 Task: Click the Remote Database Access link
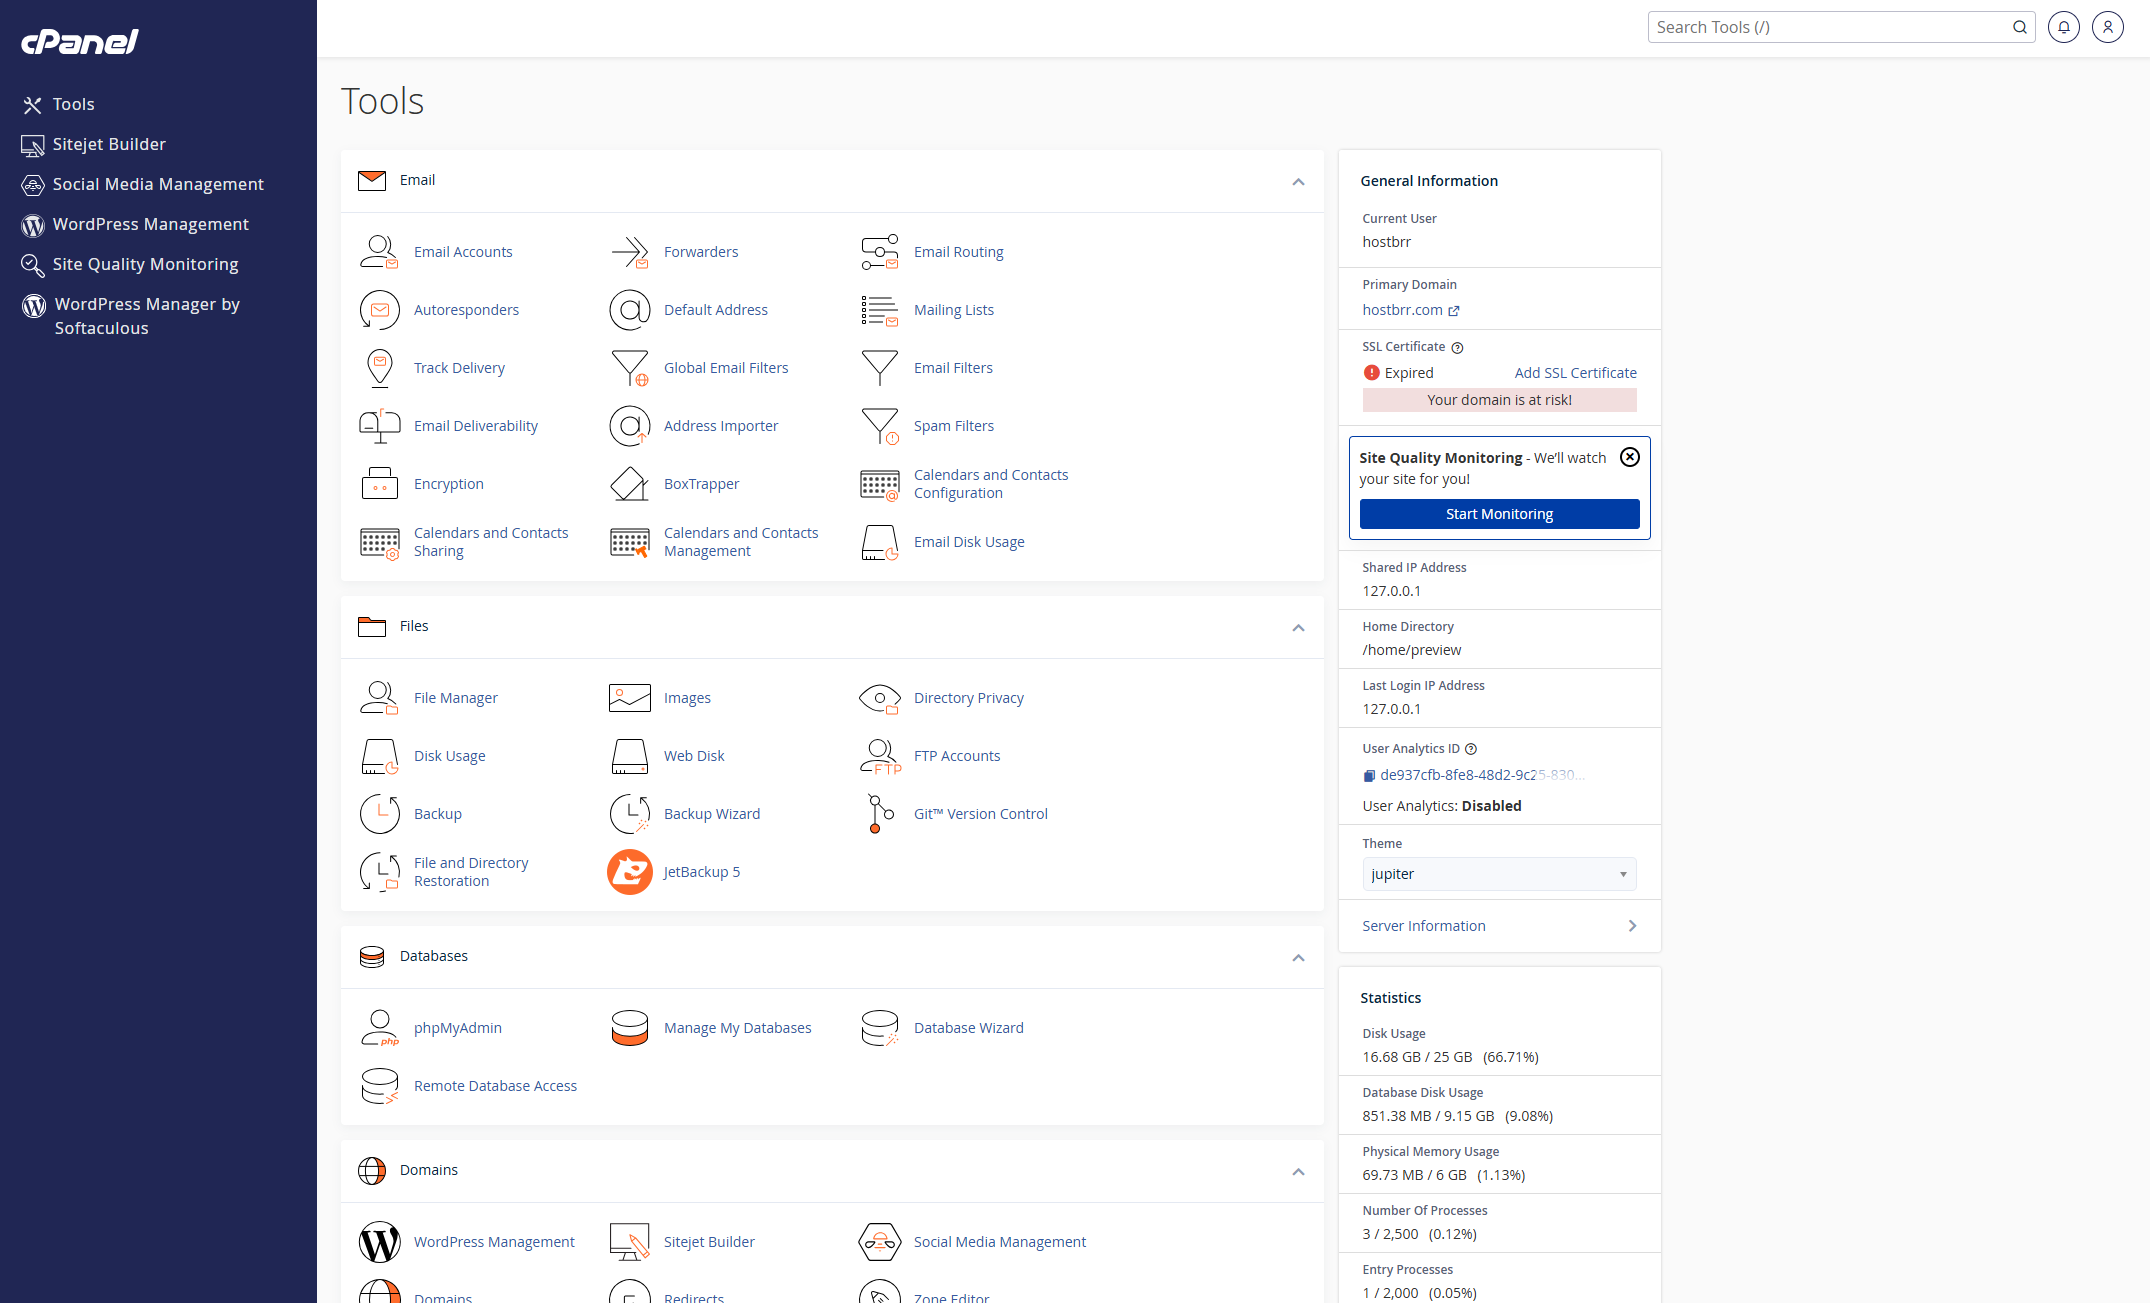tap(495, 1086)
